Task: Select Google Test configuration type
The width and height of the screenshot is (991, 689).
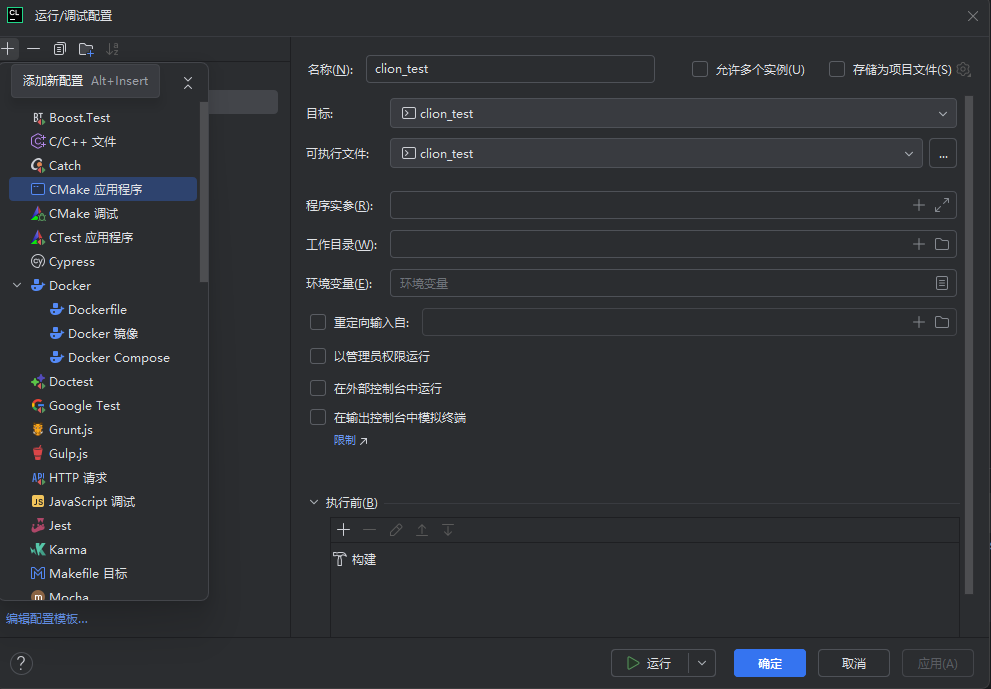Action: tap(103, 406)
